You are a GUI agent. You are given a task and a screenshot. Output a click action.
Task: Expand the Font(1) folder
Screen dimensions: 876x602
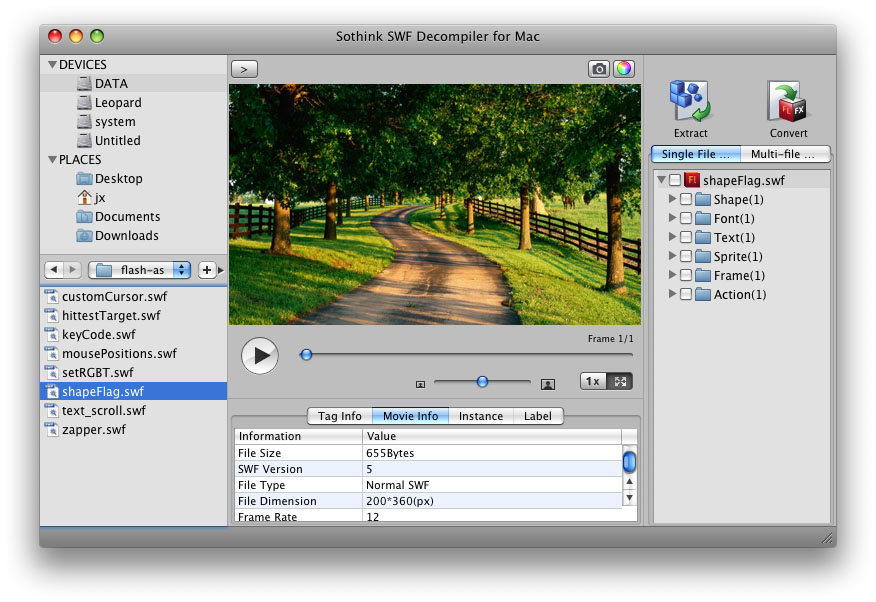[672, 217]
